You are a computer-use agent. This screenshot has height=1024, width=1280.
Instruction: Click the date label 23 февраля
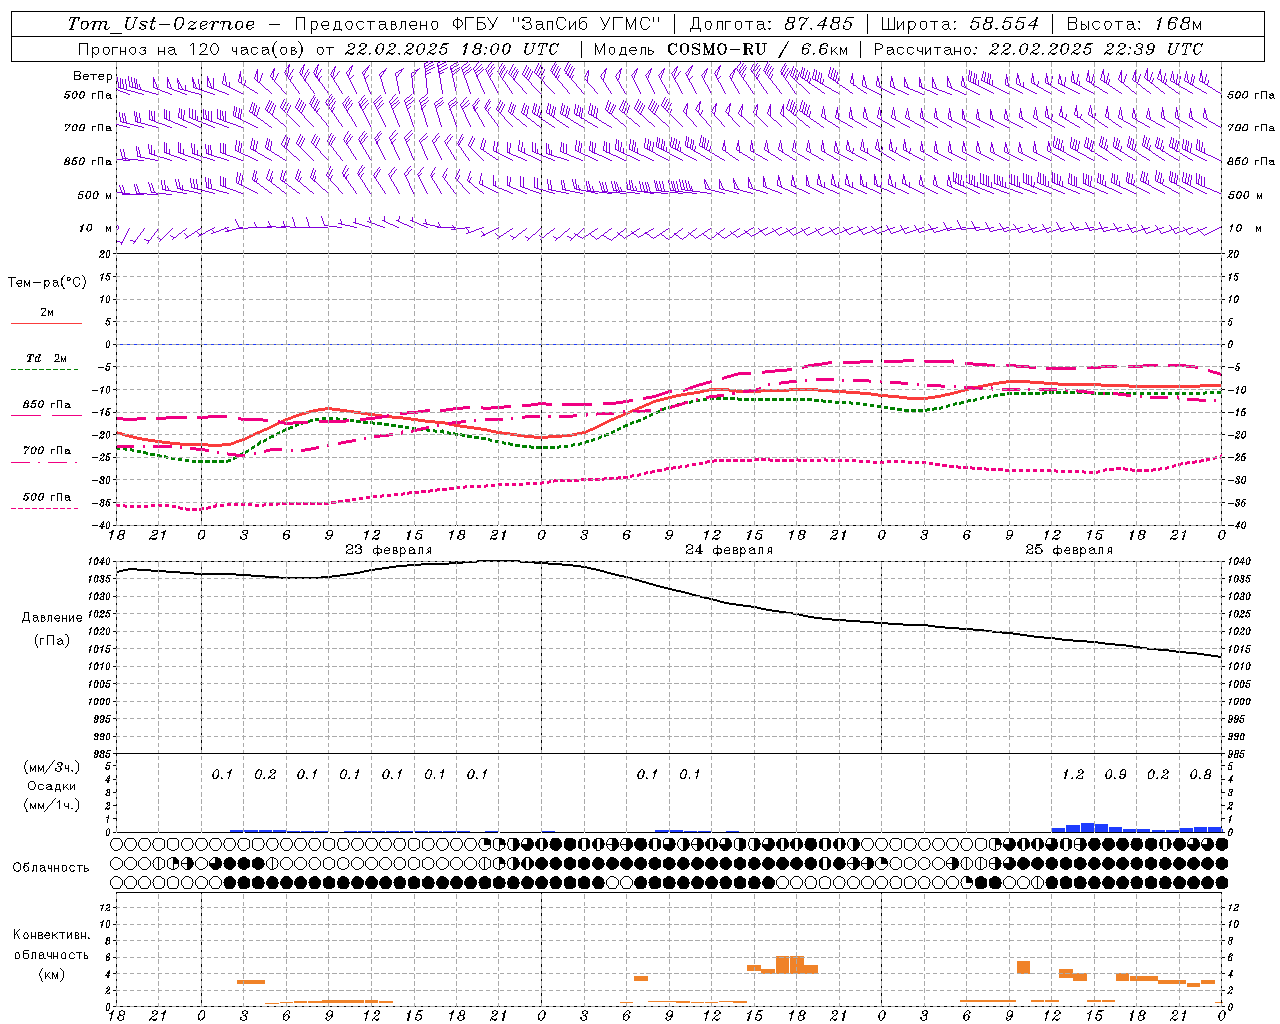[389, 550]
